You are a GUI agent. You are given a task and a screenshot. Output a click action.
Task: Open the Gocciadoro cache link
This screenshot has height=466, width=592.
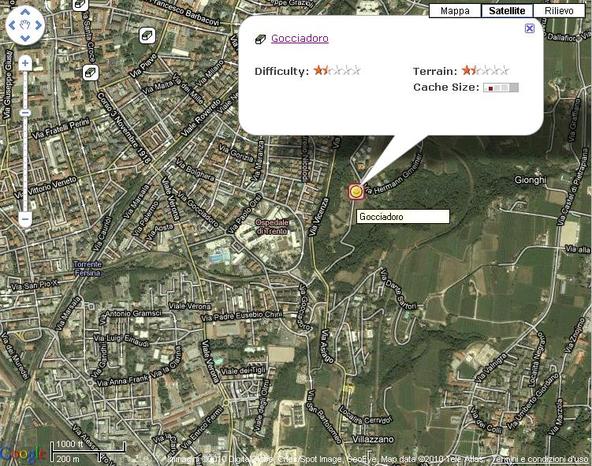coord(300,39)
